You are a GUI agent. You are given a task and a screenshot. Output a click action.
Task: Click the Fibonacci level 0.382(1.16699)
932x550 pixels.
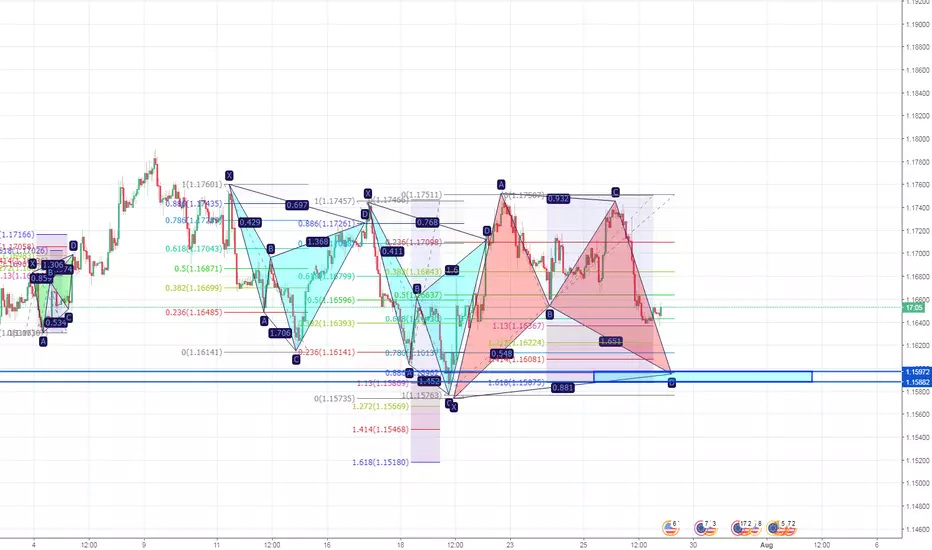pos(194,288)
